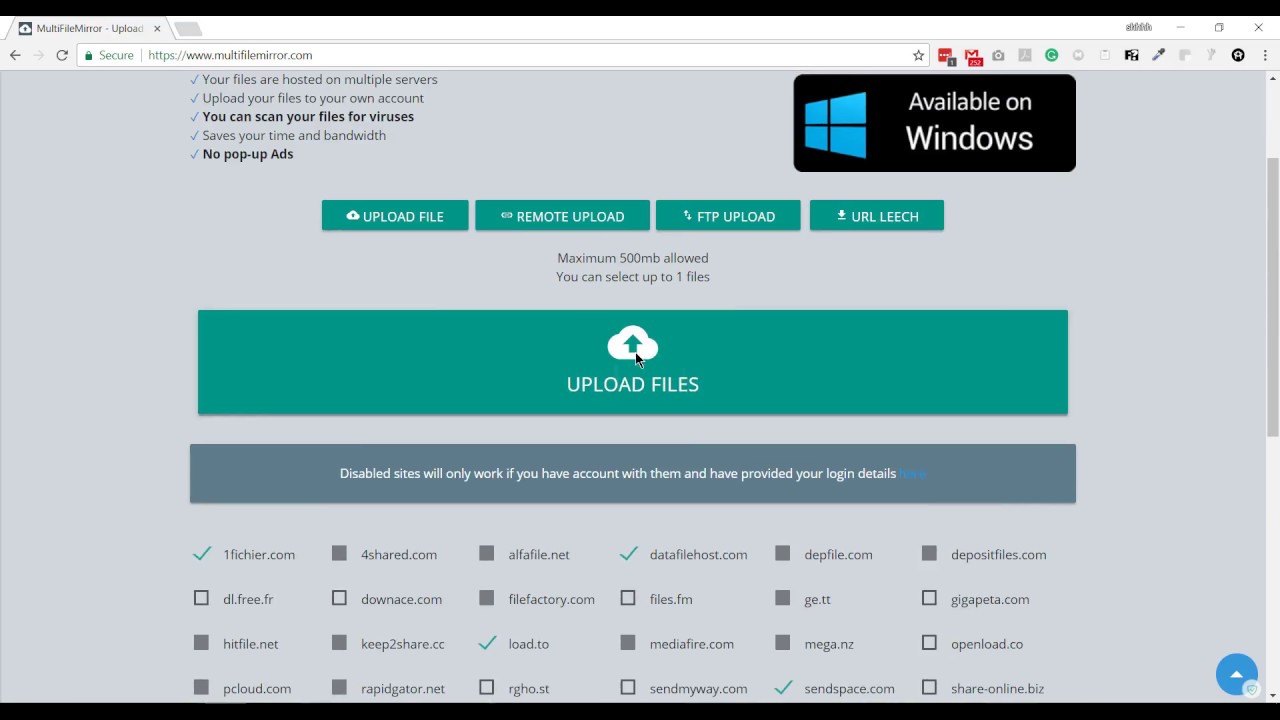
Task: Enable the openload.co host
Action: click(929, 643)
